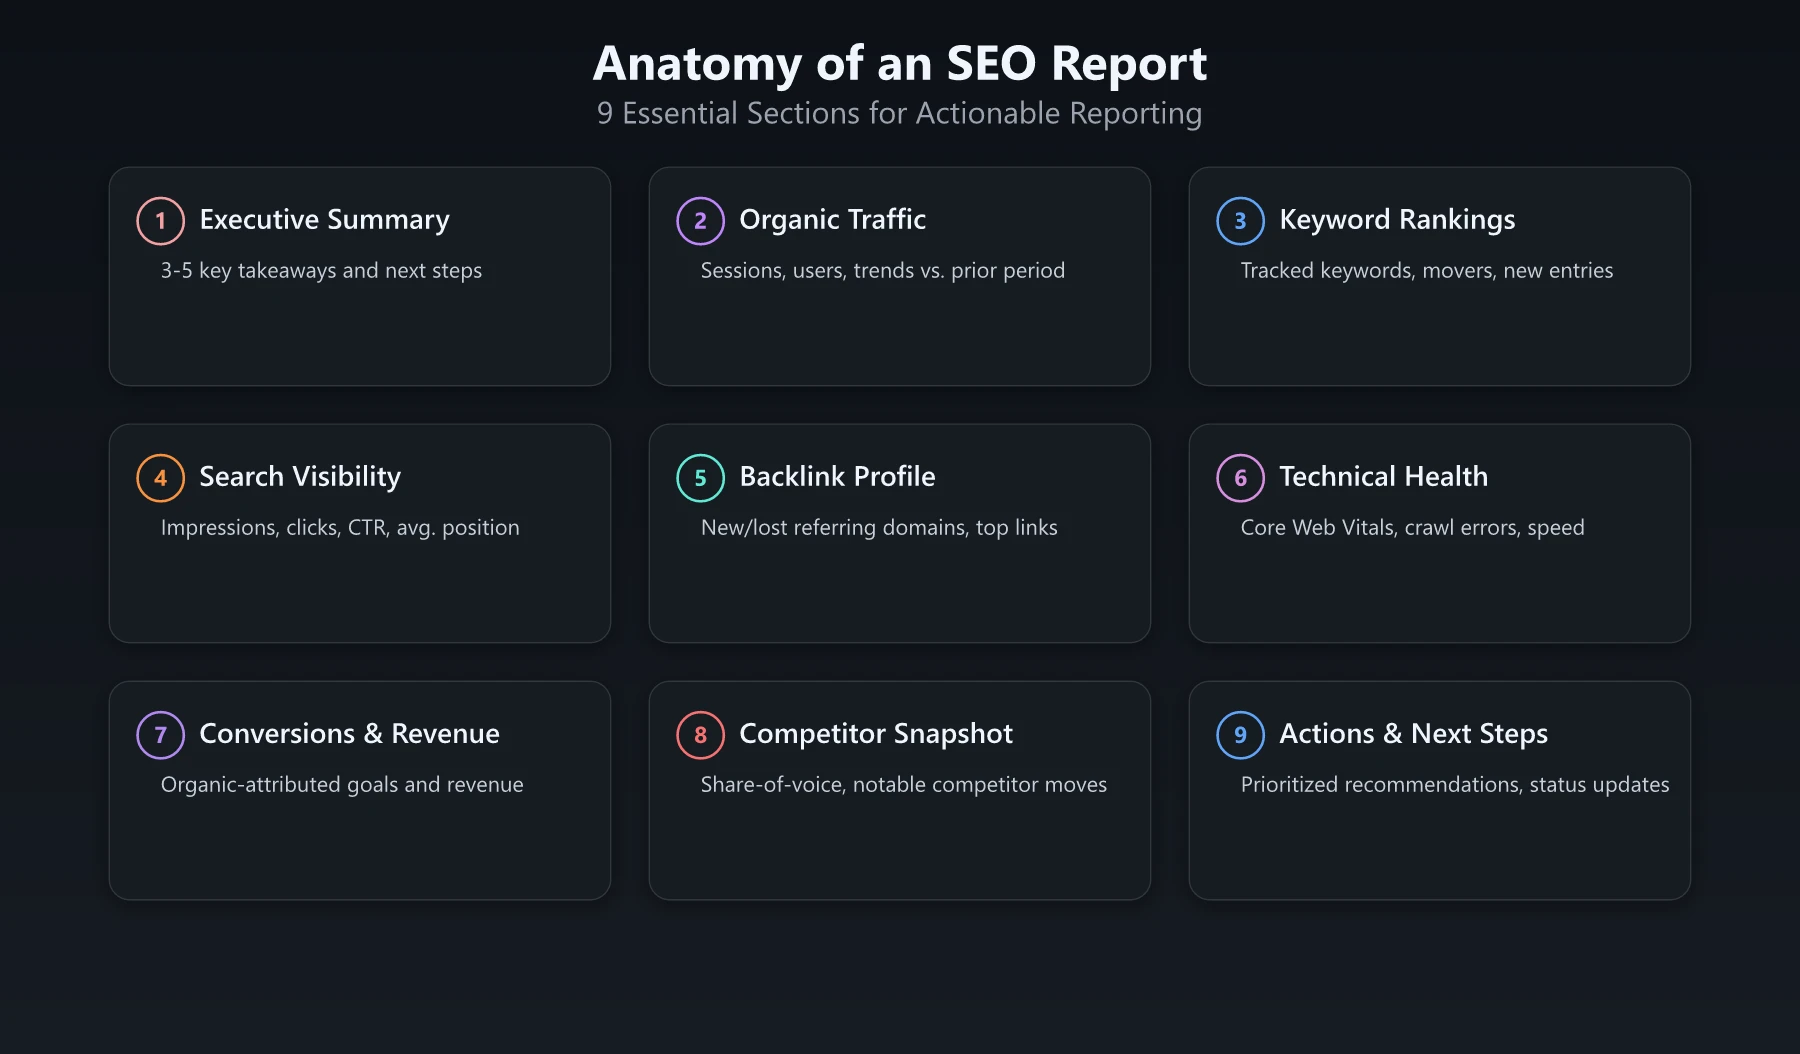Select the circled number 2 icon
The height and width of the screenshot is (1054, 1800).
click(700, 220)
